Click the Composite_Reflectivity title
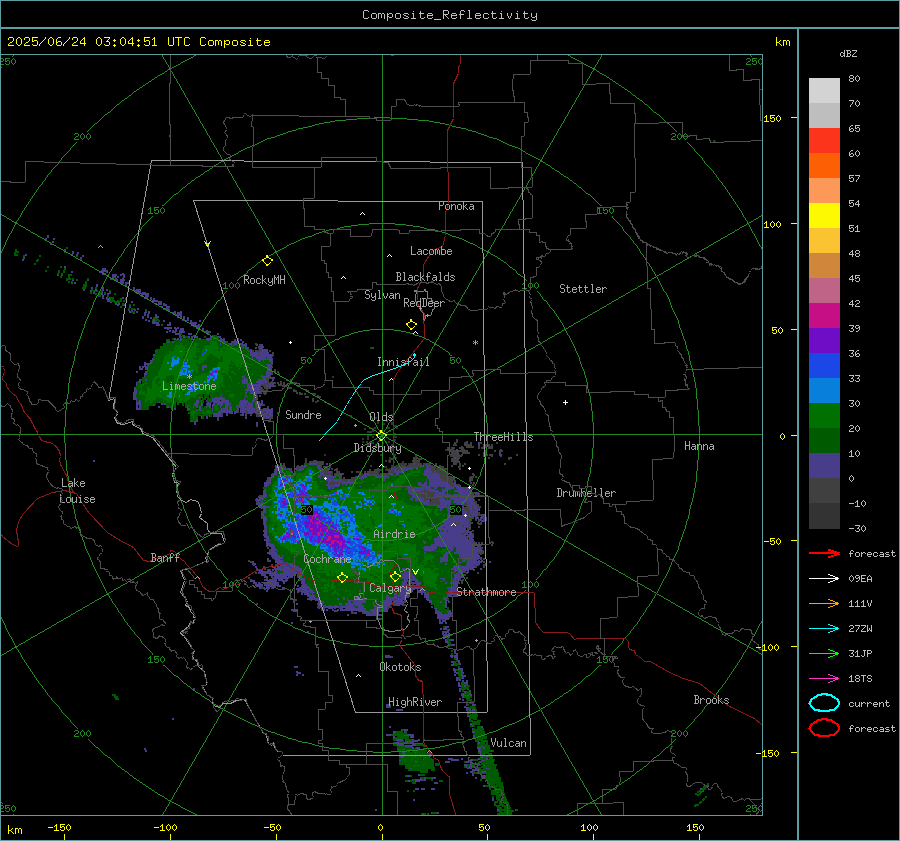 click(450, 15)
